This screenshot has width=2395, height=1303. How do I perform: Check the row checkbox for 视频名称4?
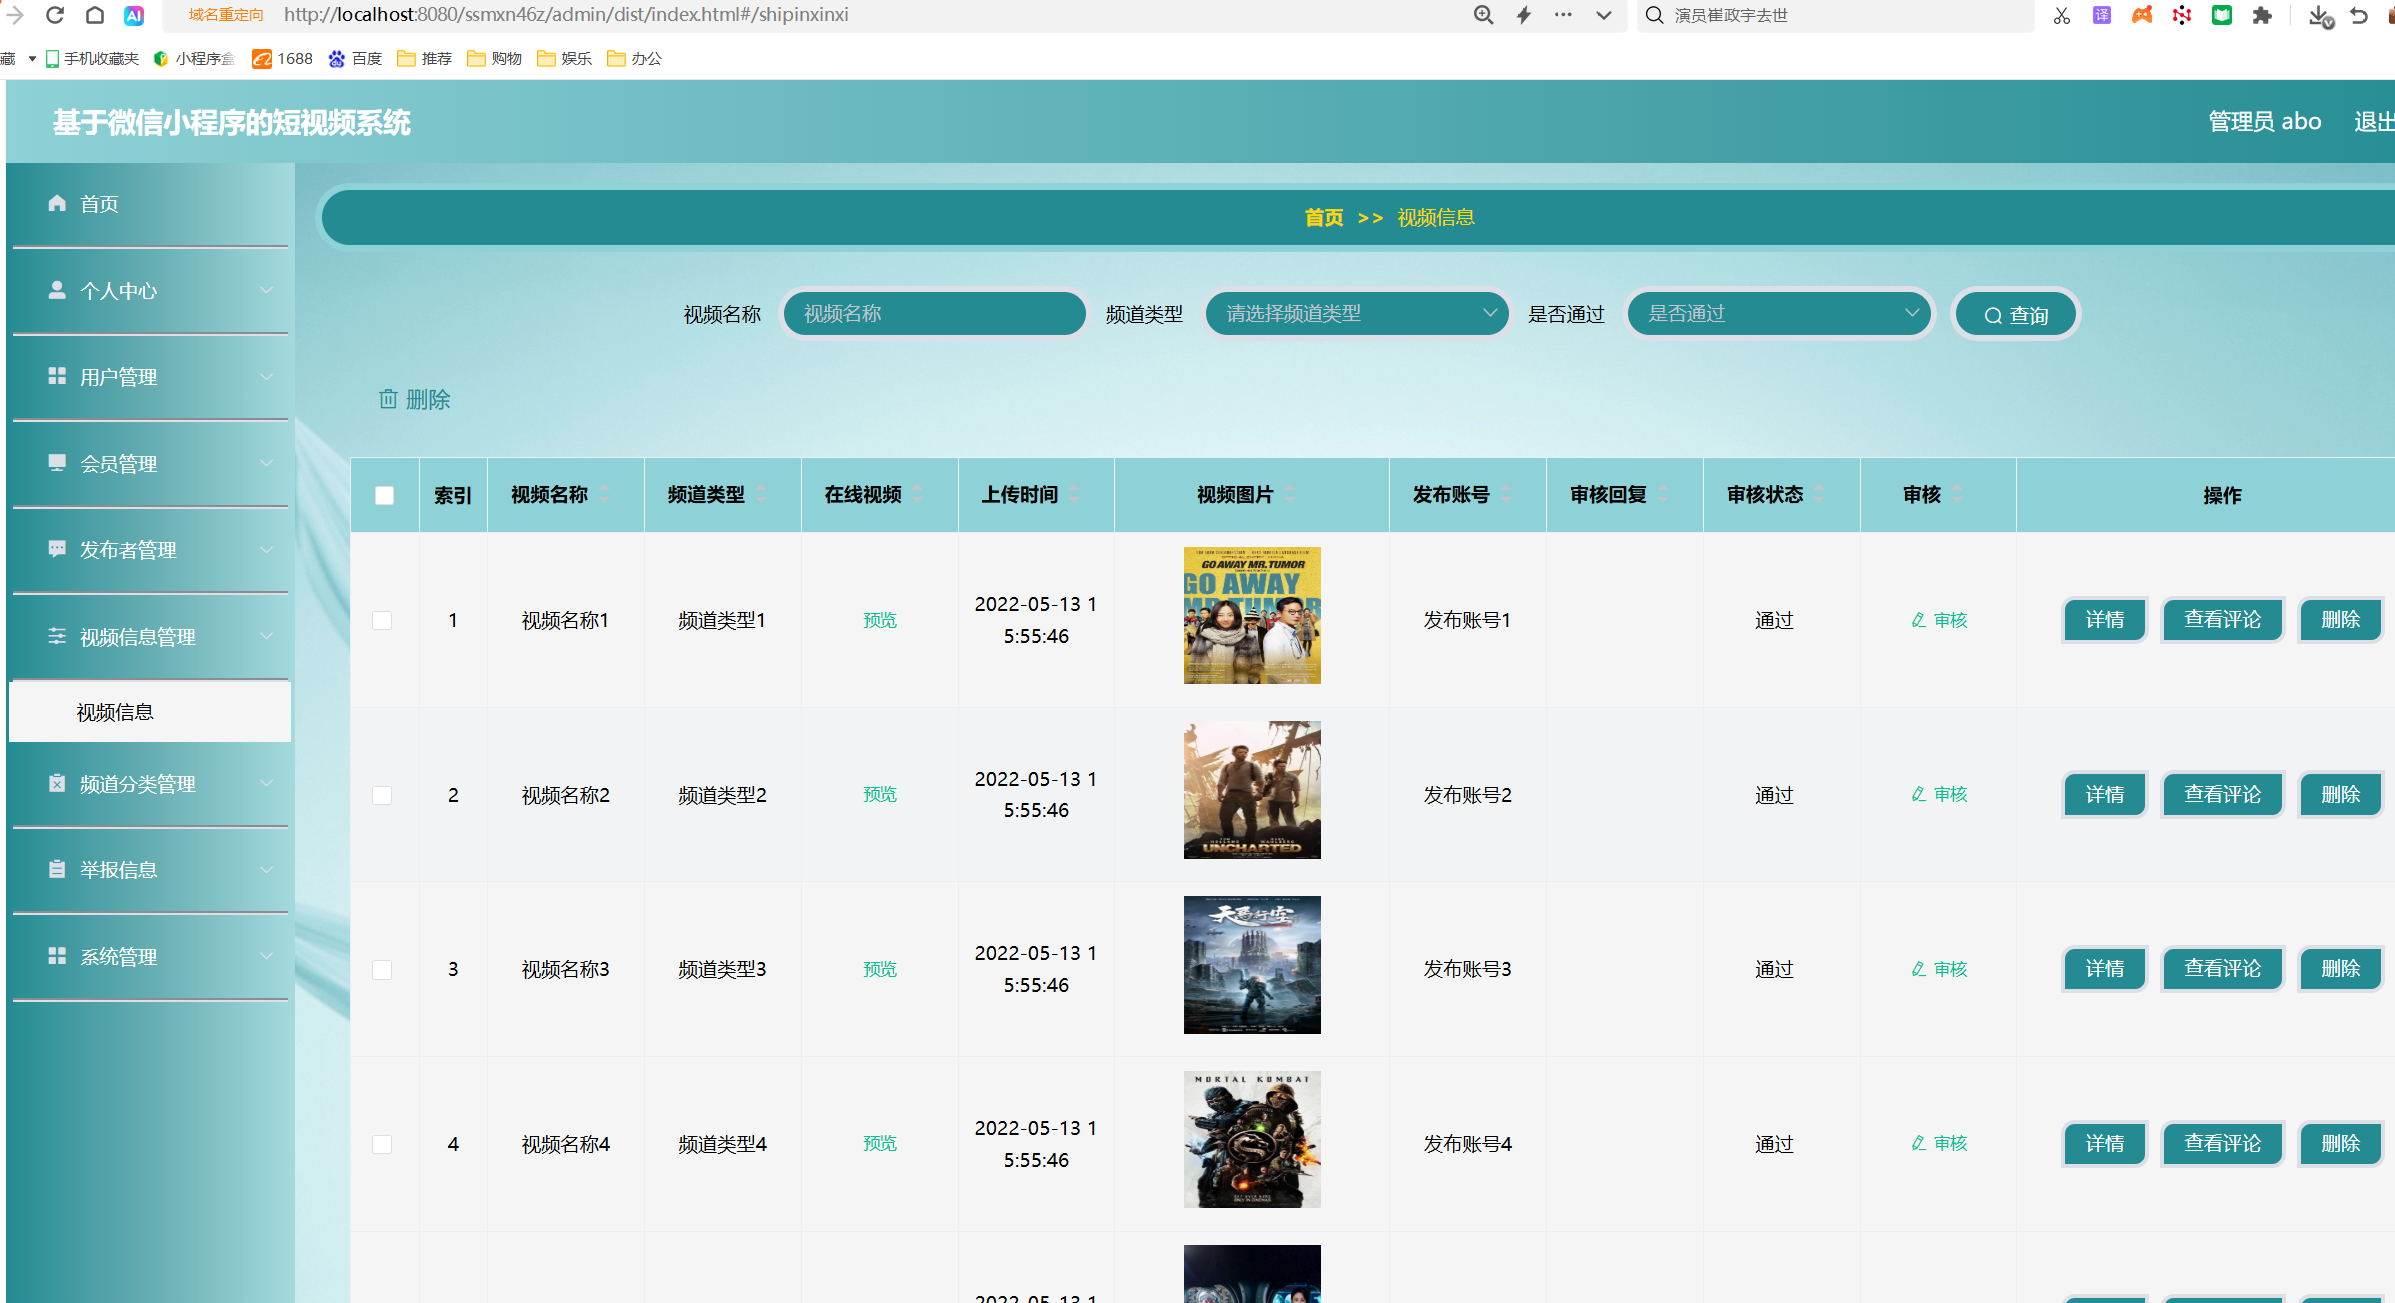382,1144
